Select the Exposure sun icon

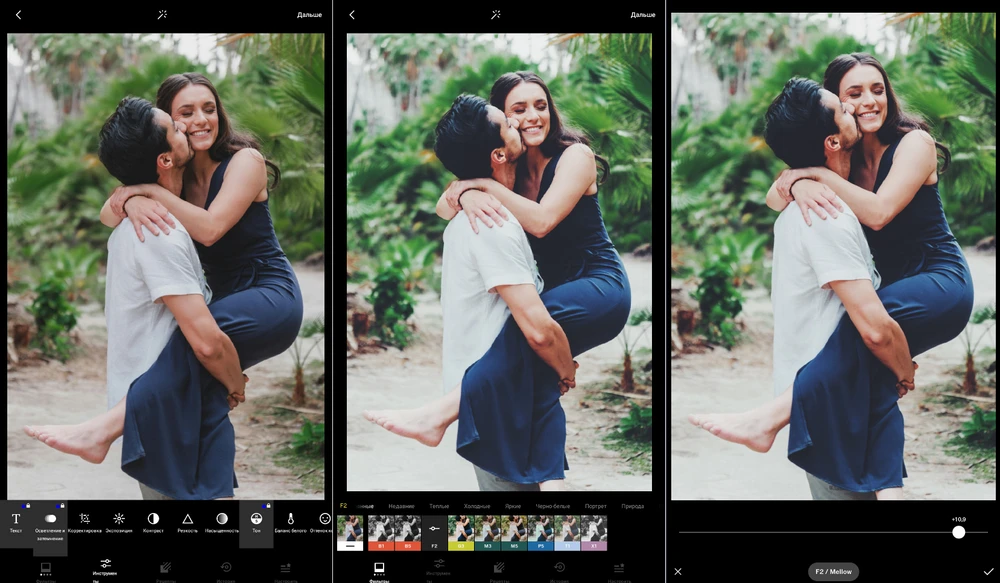tap(119, 520)
